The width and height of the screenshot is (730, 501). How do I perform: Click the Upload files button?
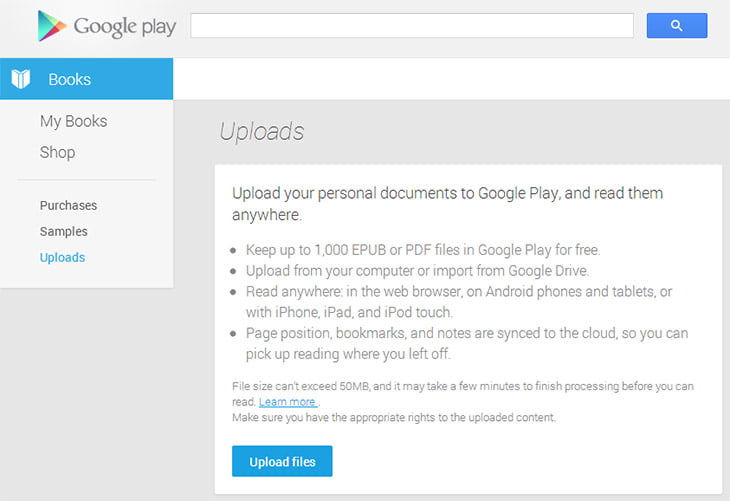click(282, 461)
